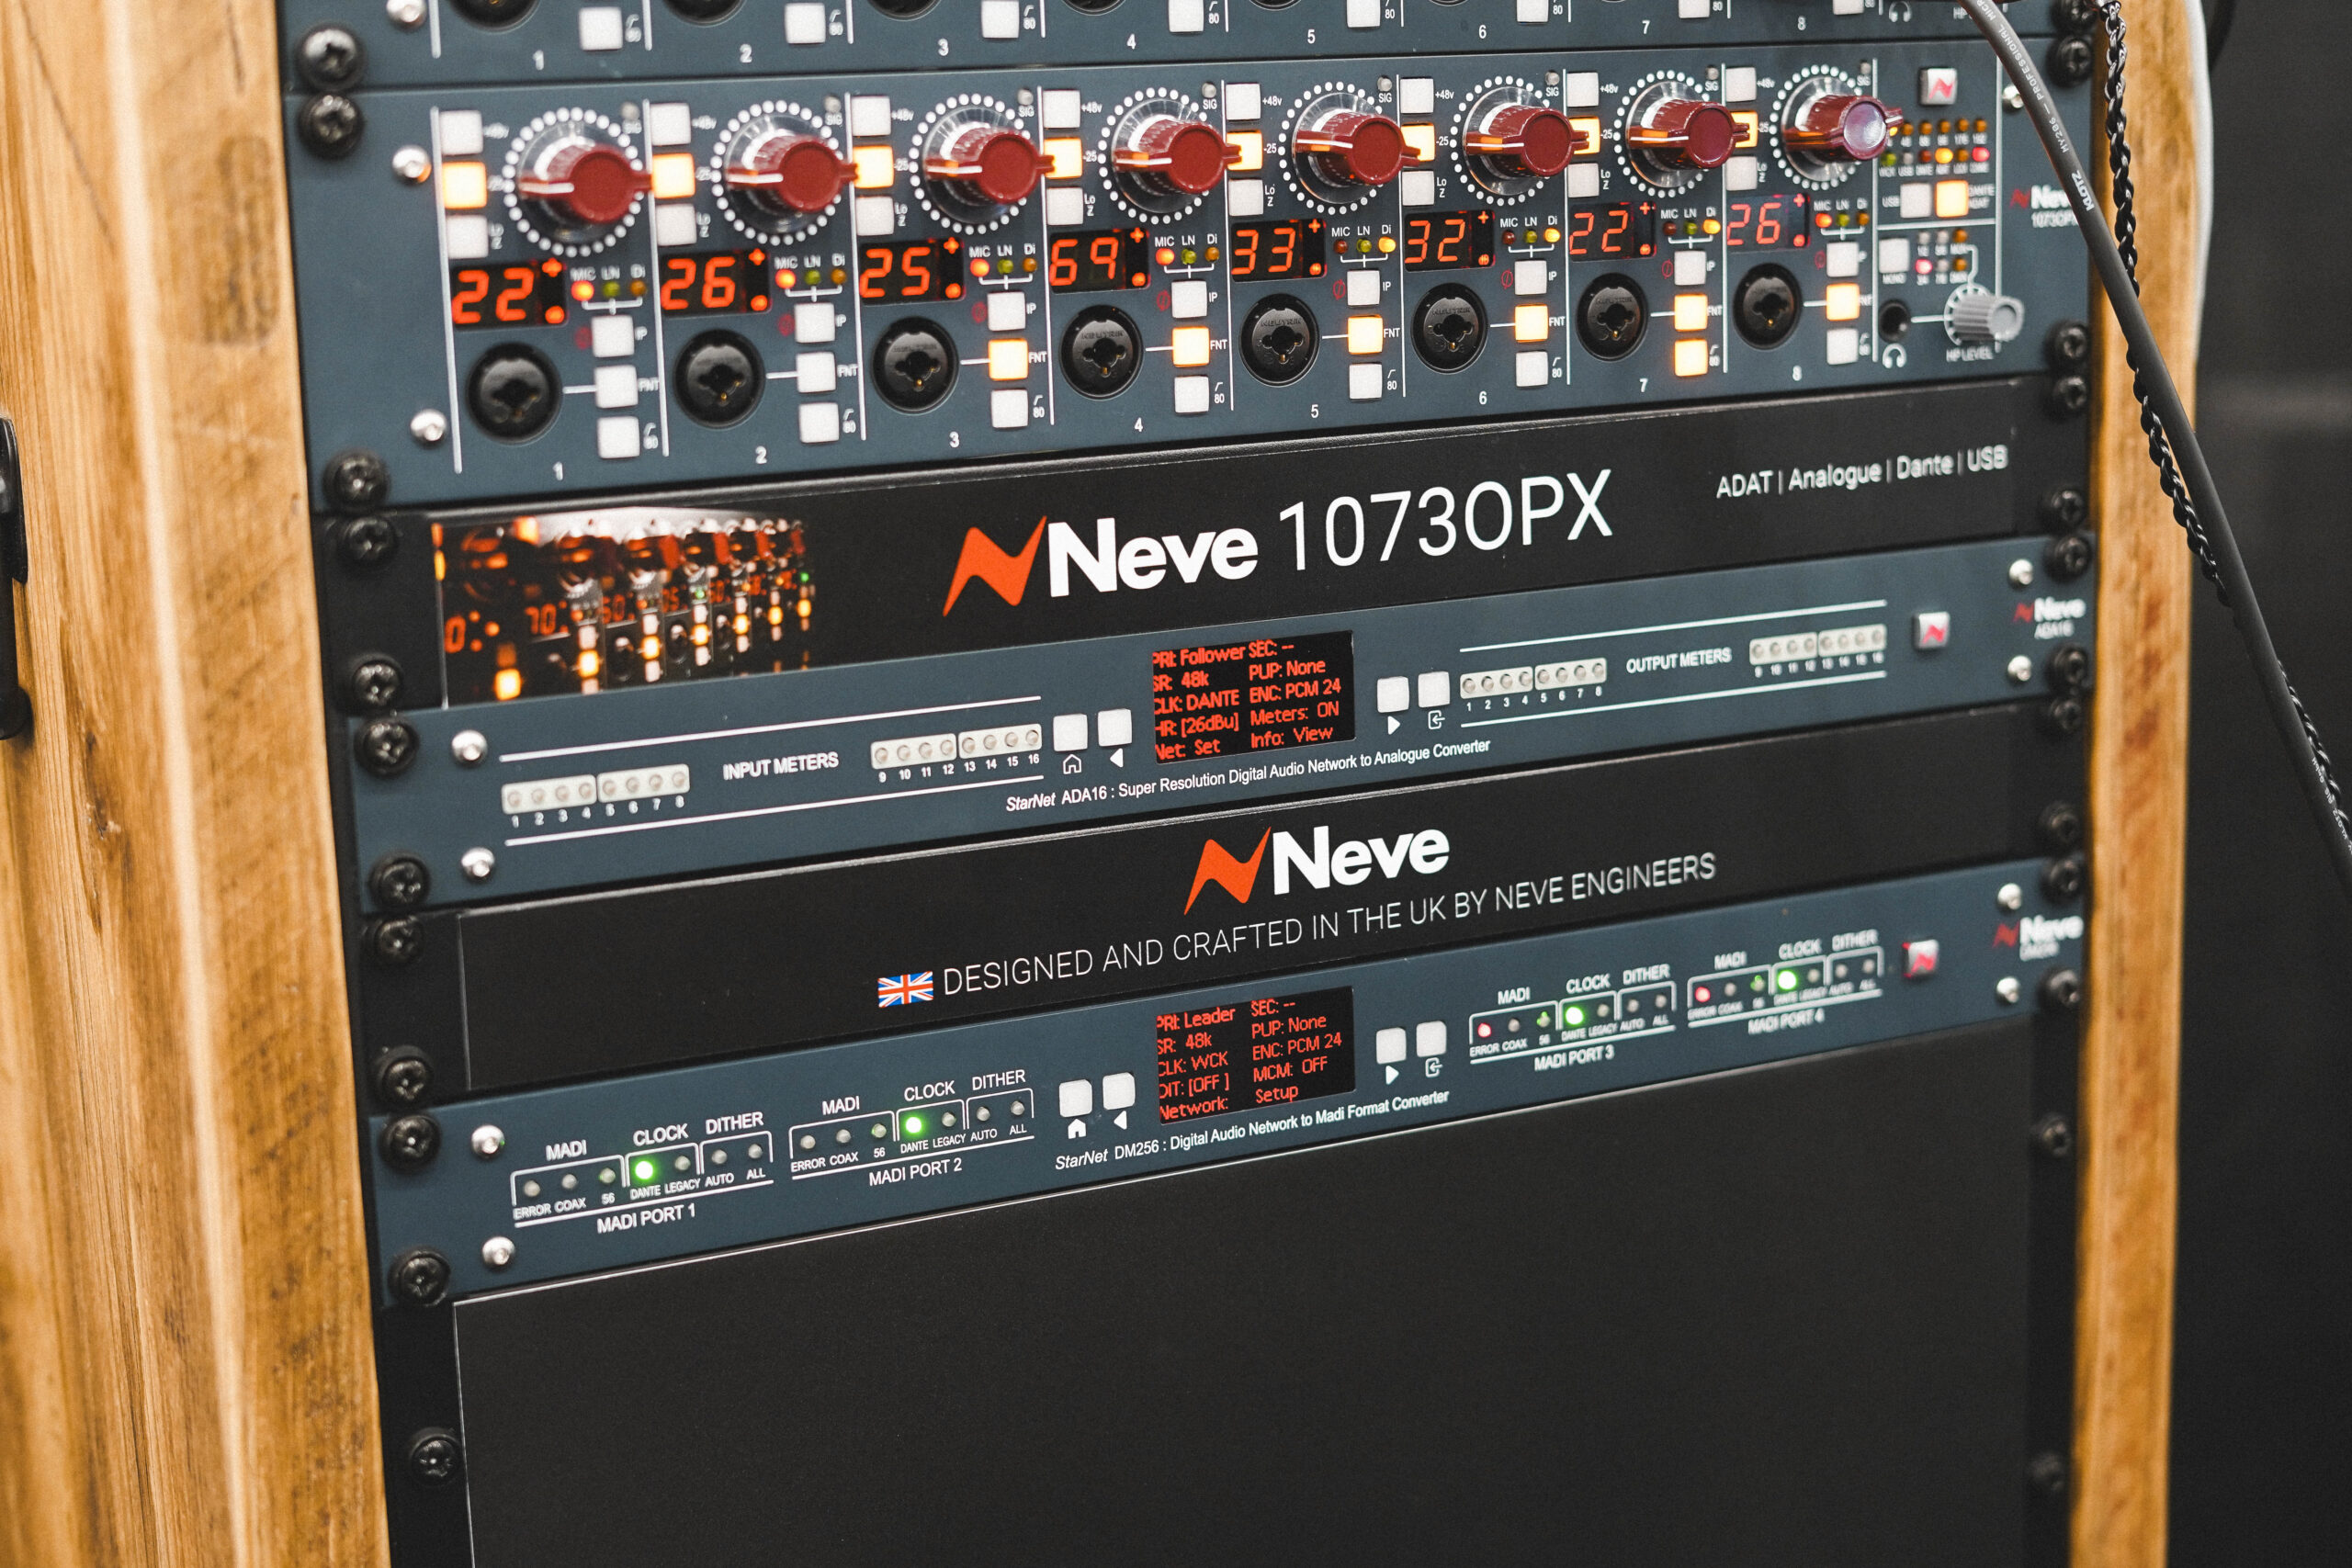2352x1568 pixels.
Task: Click MADI PORT 1 green DANTE clock LED
Action: click(644, 1169)
